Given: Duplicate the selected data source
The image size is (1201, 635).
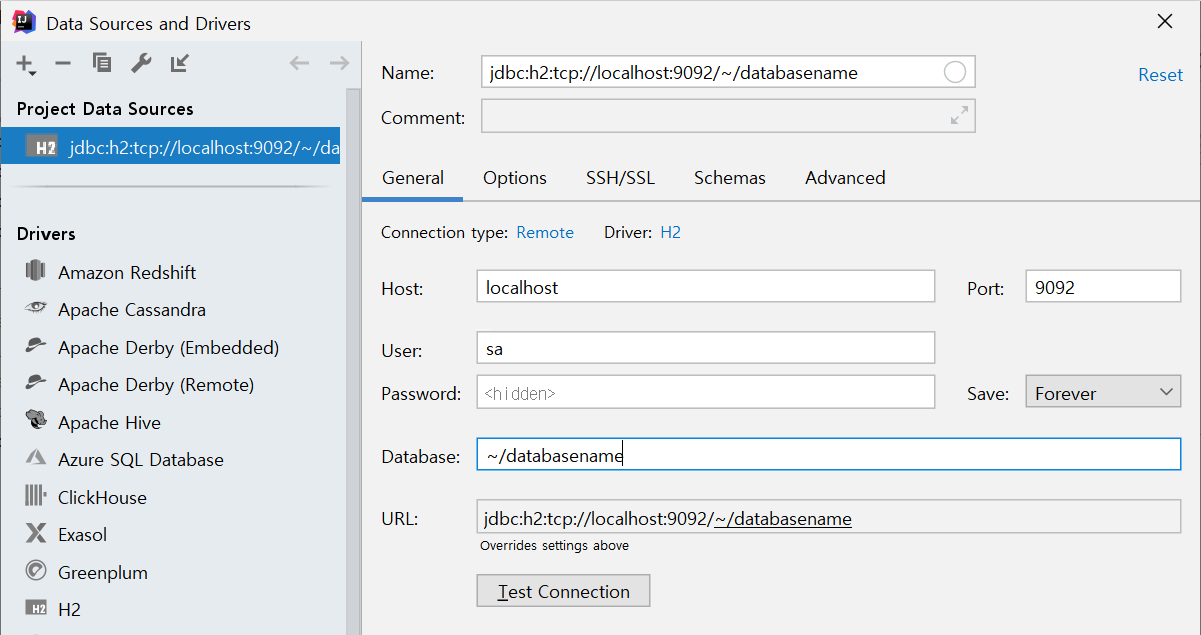Looking at the screenshot, I should [x=102, y=64].
